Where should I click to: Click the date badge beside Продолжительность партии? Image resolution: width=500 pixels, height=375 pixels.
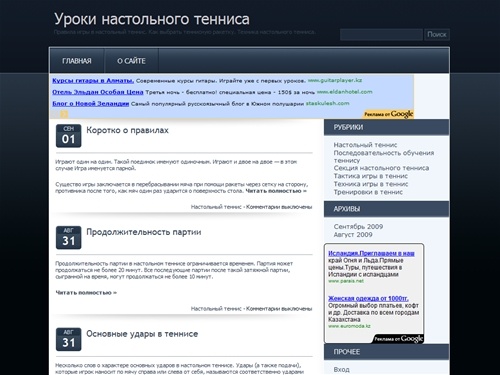click(68, 237)
